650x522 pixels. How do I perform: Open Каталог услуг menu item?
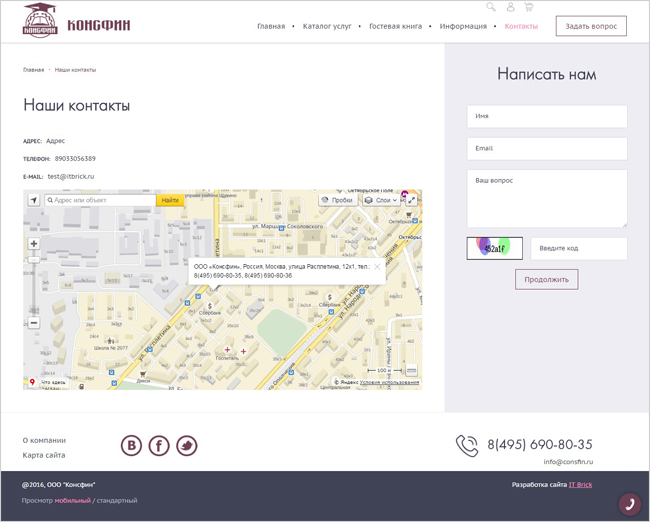[x=327, y=26]
